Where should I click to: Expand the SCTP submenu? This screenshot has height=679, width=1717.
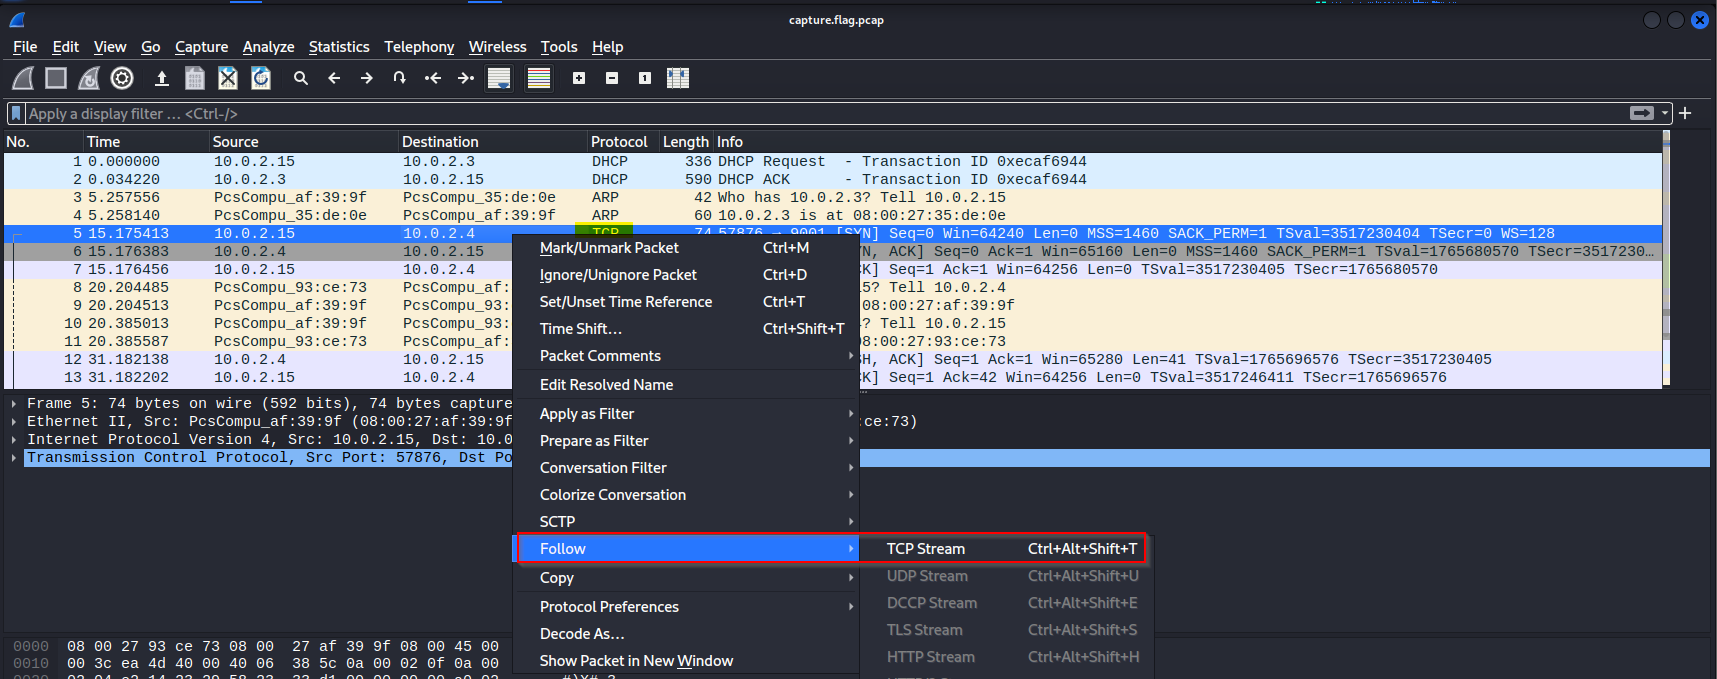(686, 522)
